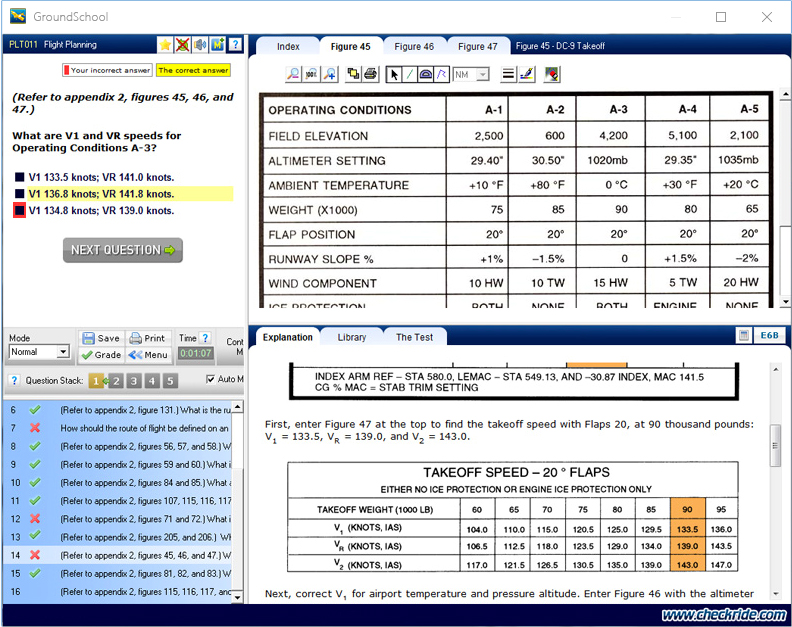Select the protractor tool
The height and width of the screenshot is (627, 792).
coord(426,75)
